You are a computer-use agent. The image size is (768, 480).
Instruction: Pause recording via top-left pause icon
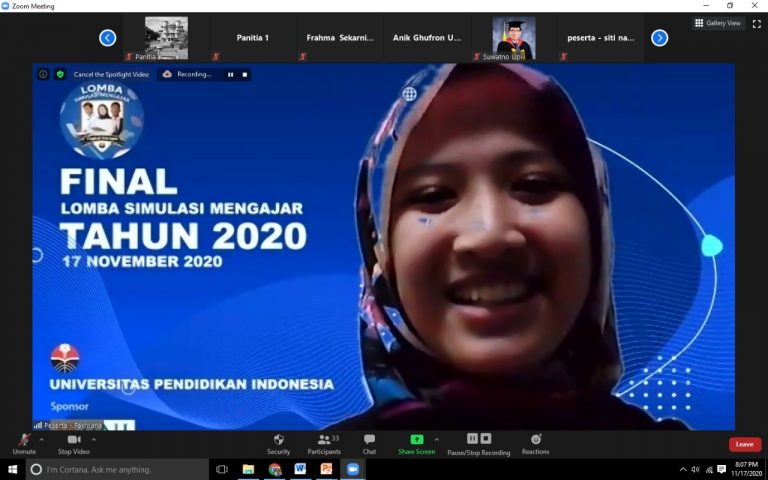point(230,74)
